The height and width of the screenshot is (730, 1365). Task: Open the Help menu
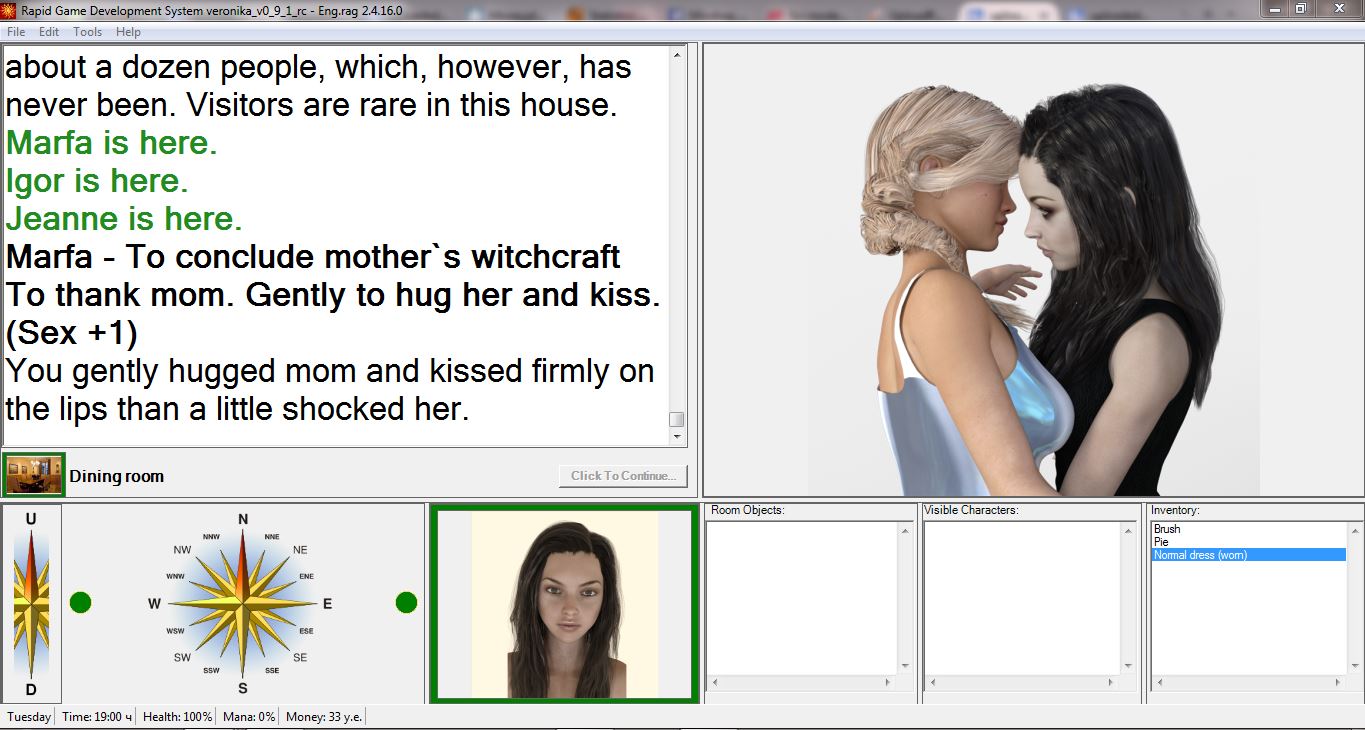tap(128, 32)
